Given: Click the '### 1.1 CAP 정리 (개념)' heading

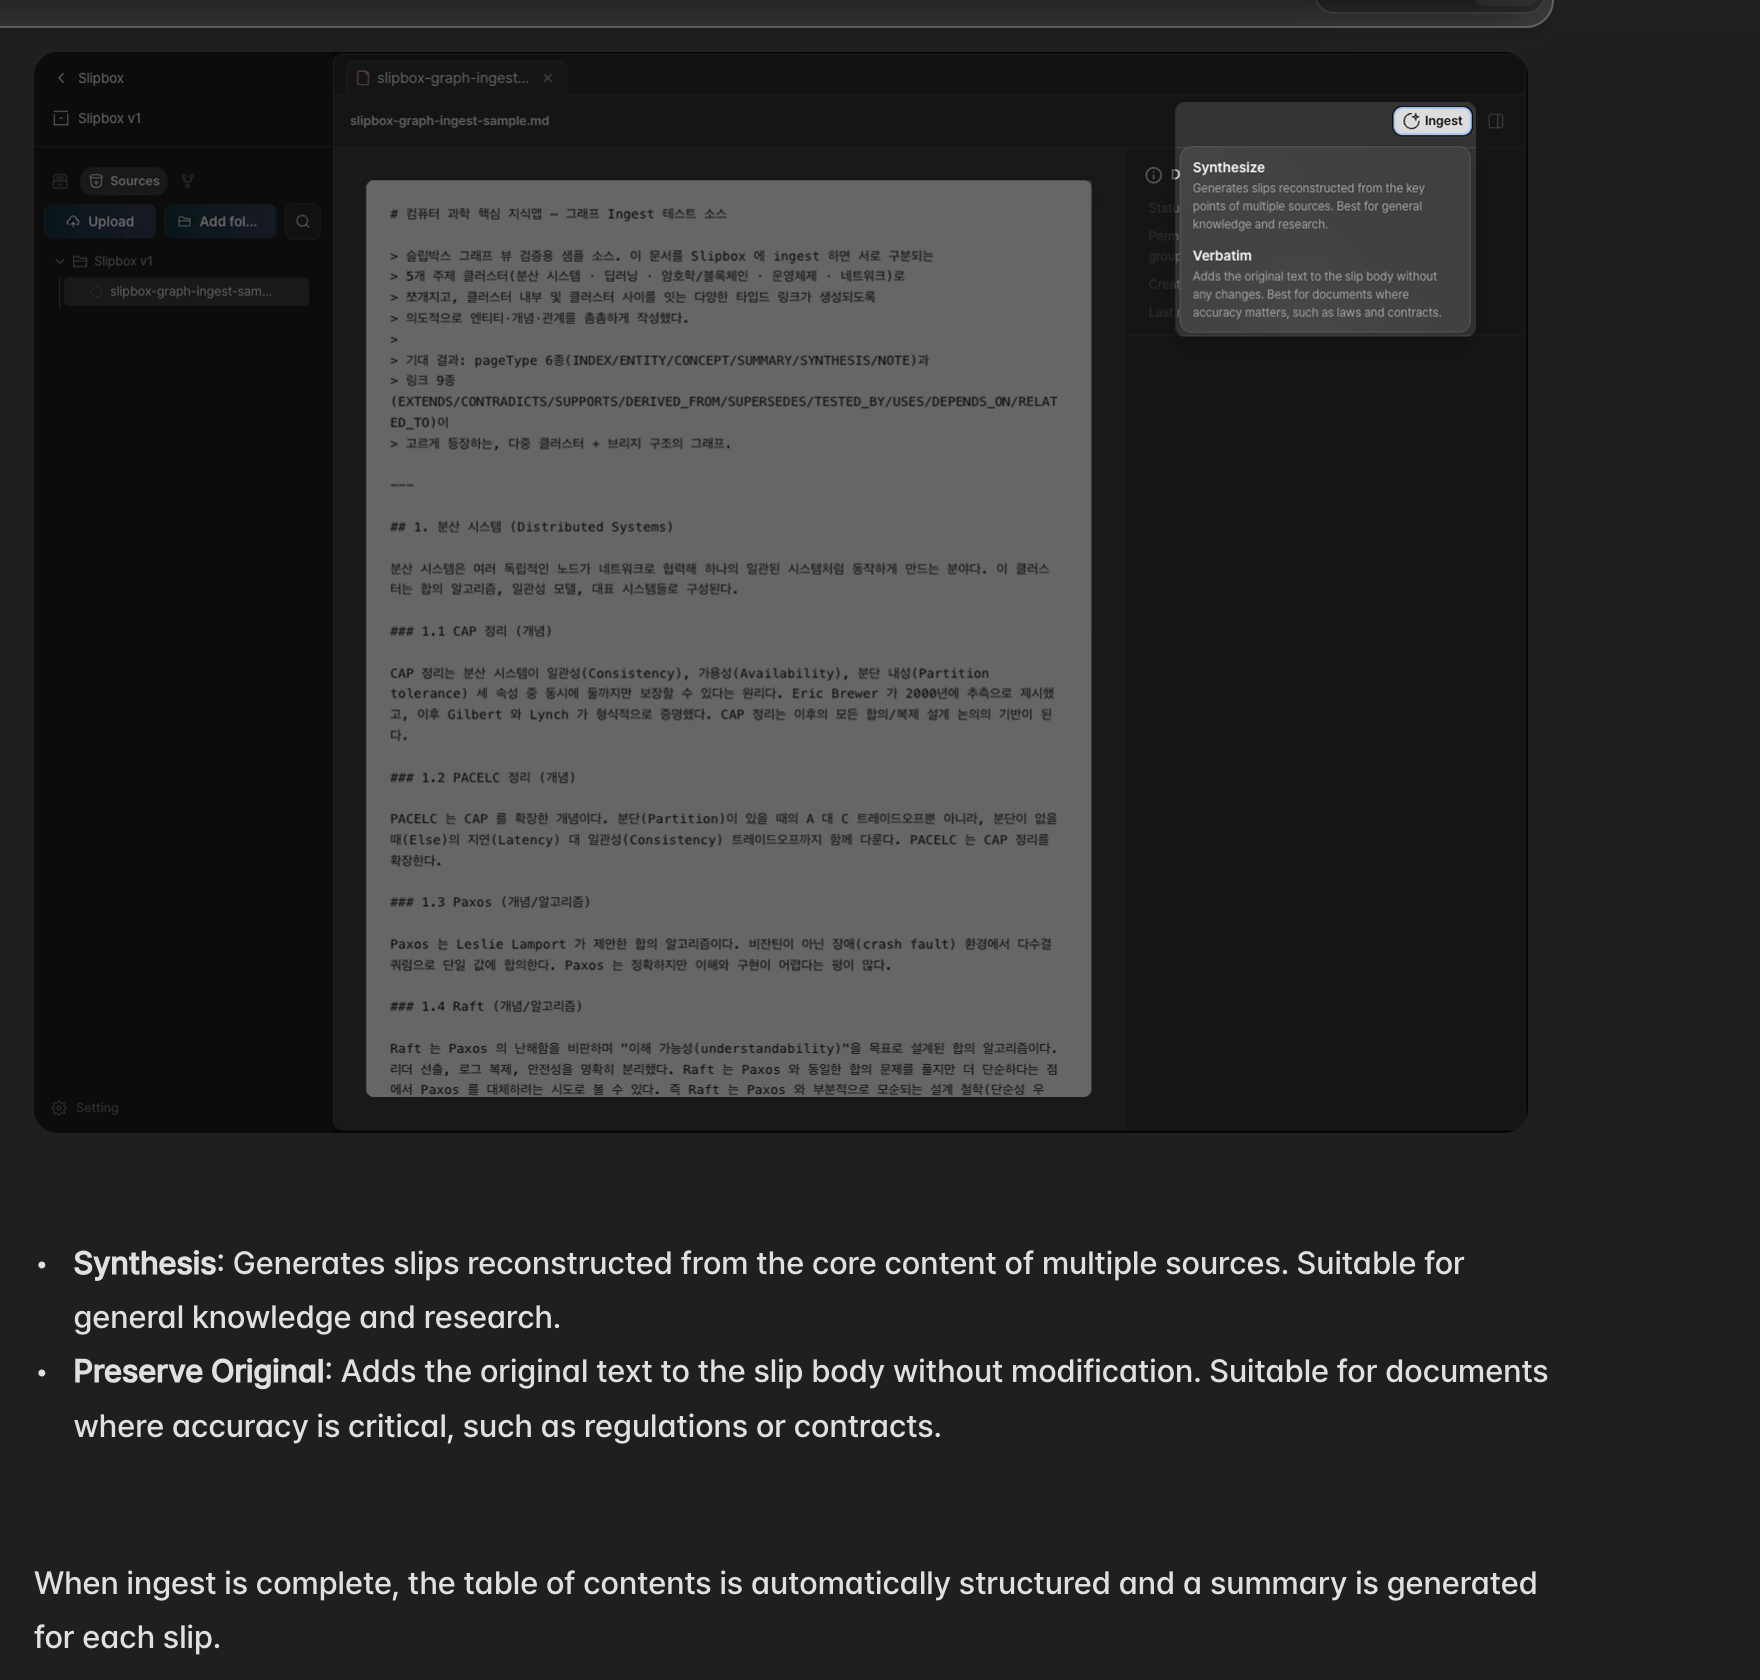Looking at the screenshot, I should [471, 631].
